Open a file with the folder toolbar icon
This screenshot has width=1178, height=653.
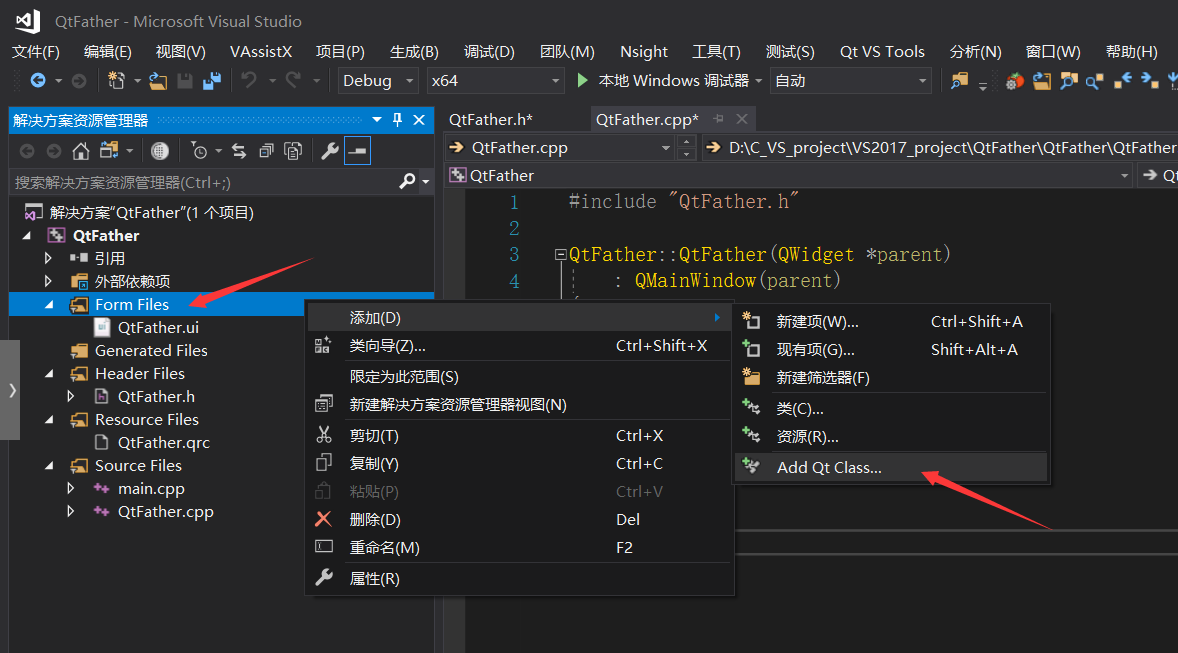(158, 80)
